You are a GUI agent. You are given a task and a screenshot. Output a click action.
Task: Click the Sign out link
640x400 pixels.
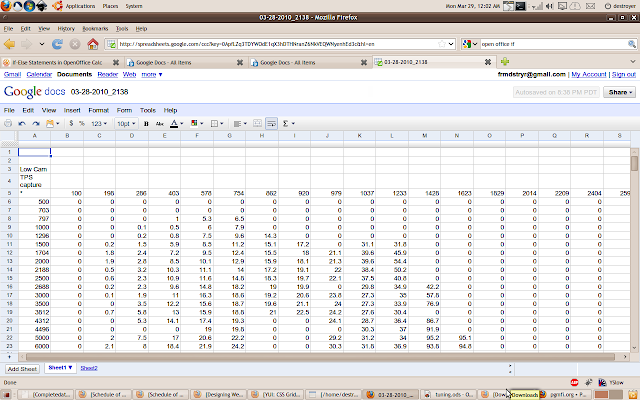[622, 74]
